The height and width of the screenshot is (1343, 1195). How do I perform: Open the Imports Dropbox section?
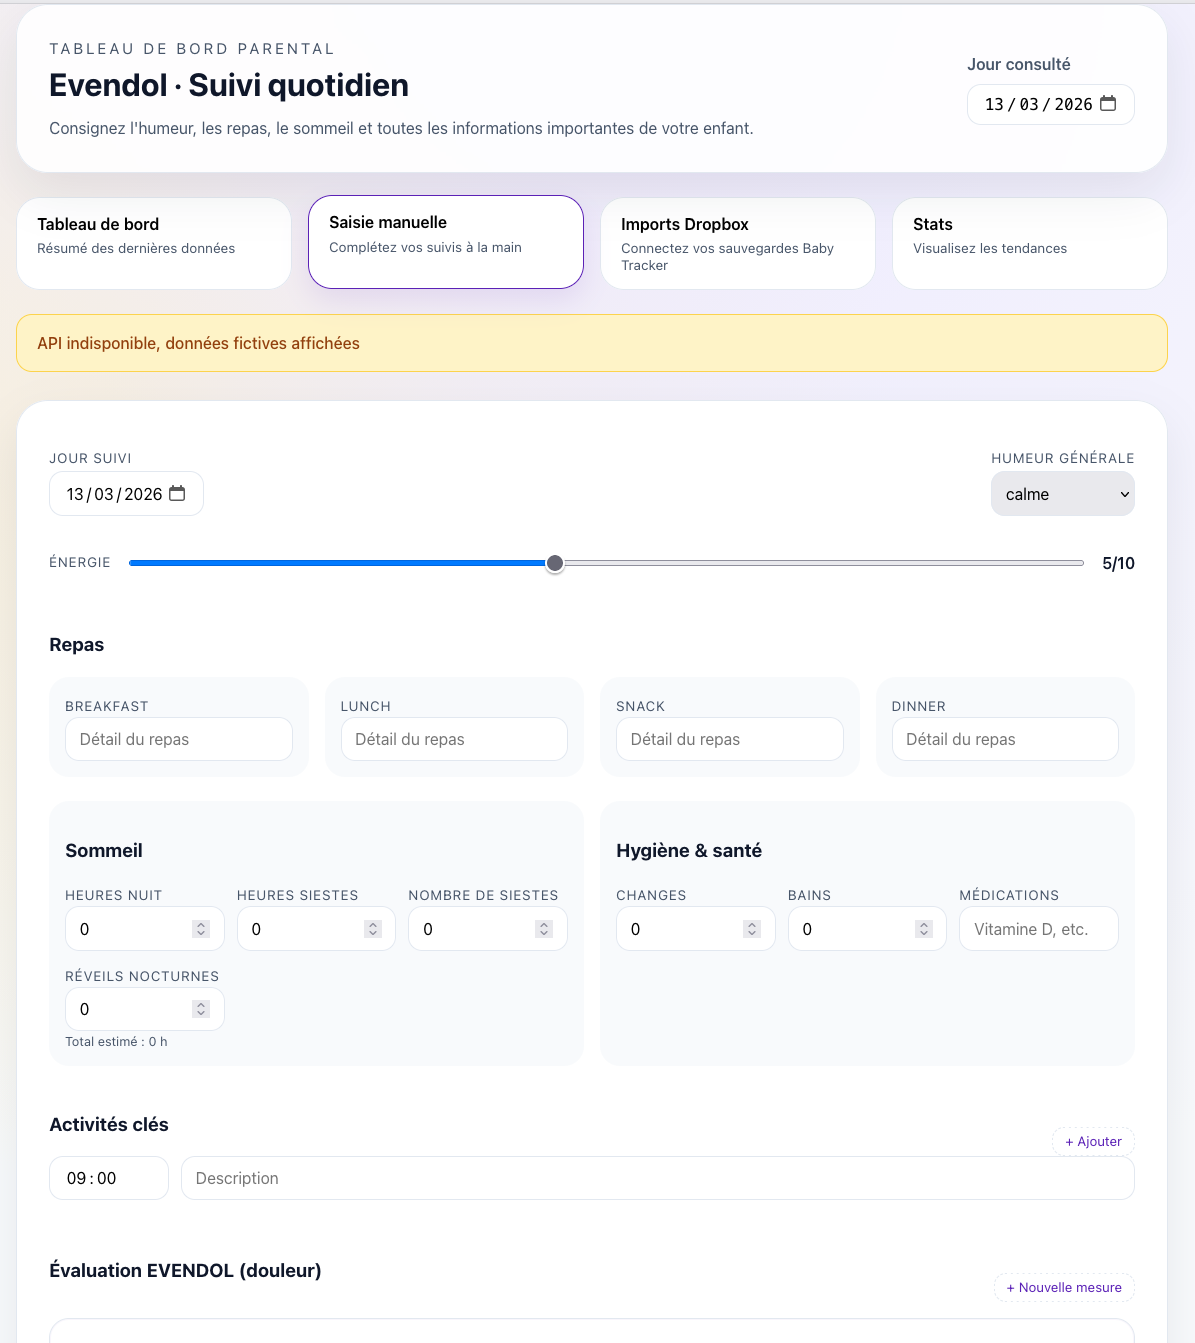[737, 243]
